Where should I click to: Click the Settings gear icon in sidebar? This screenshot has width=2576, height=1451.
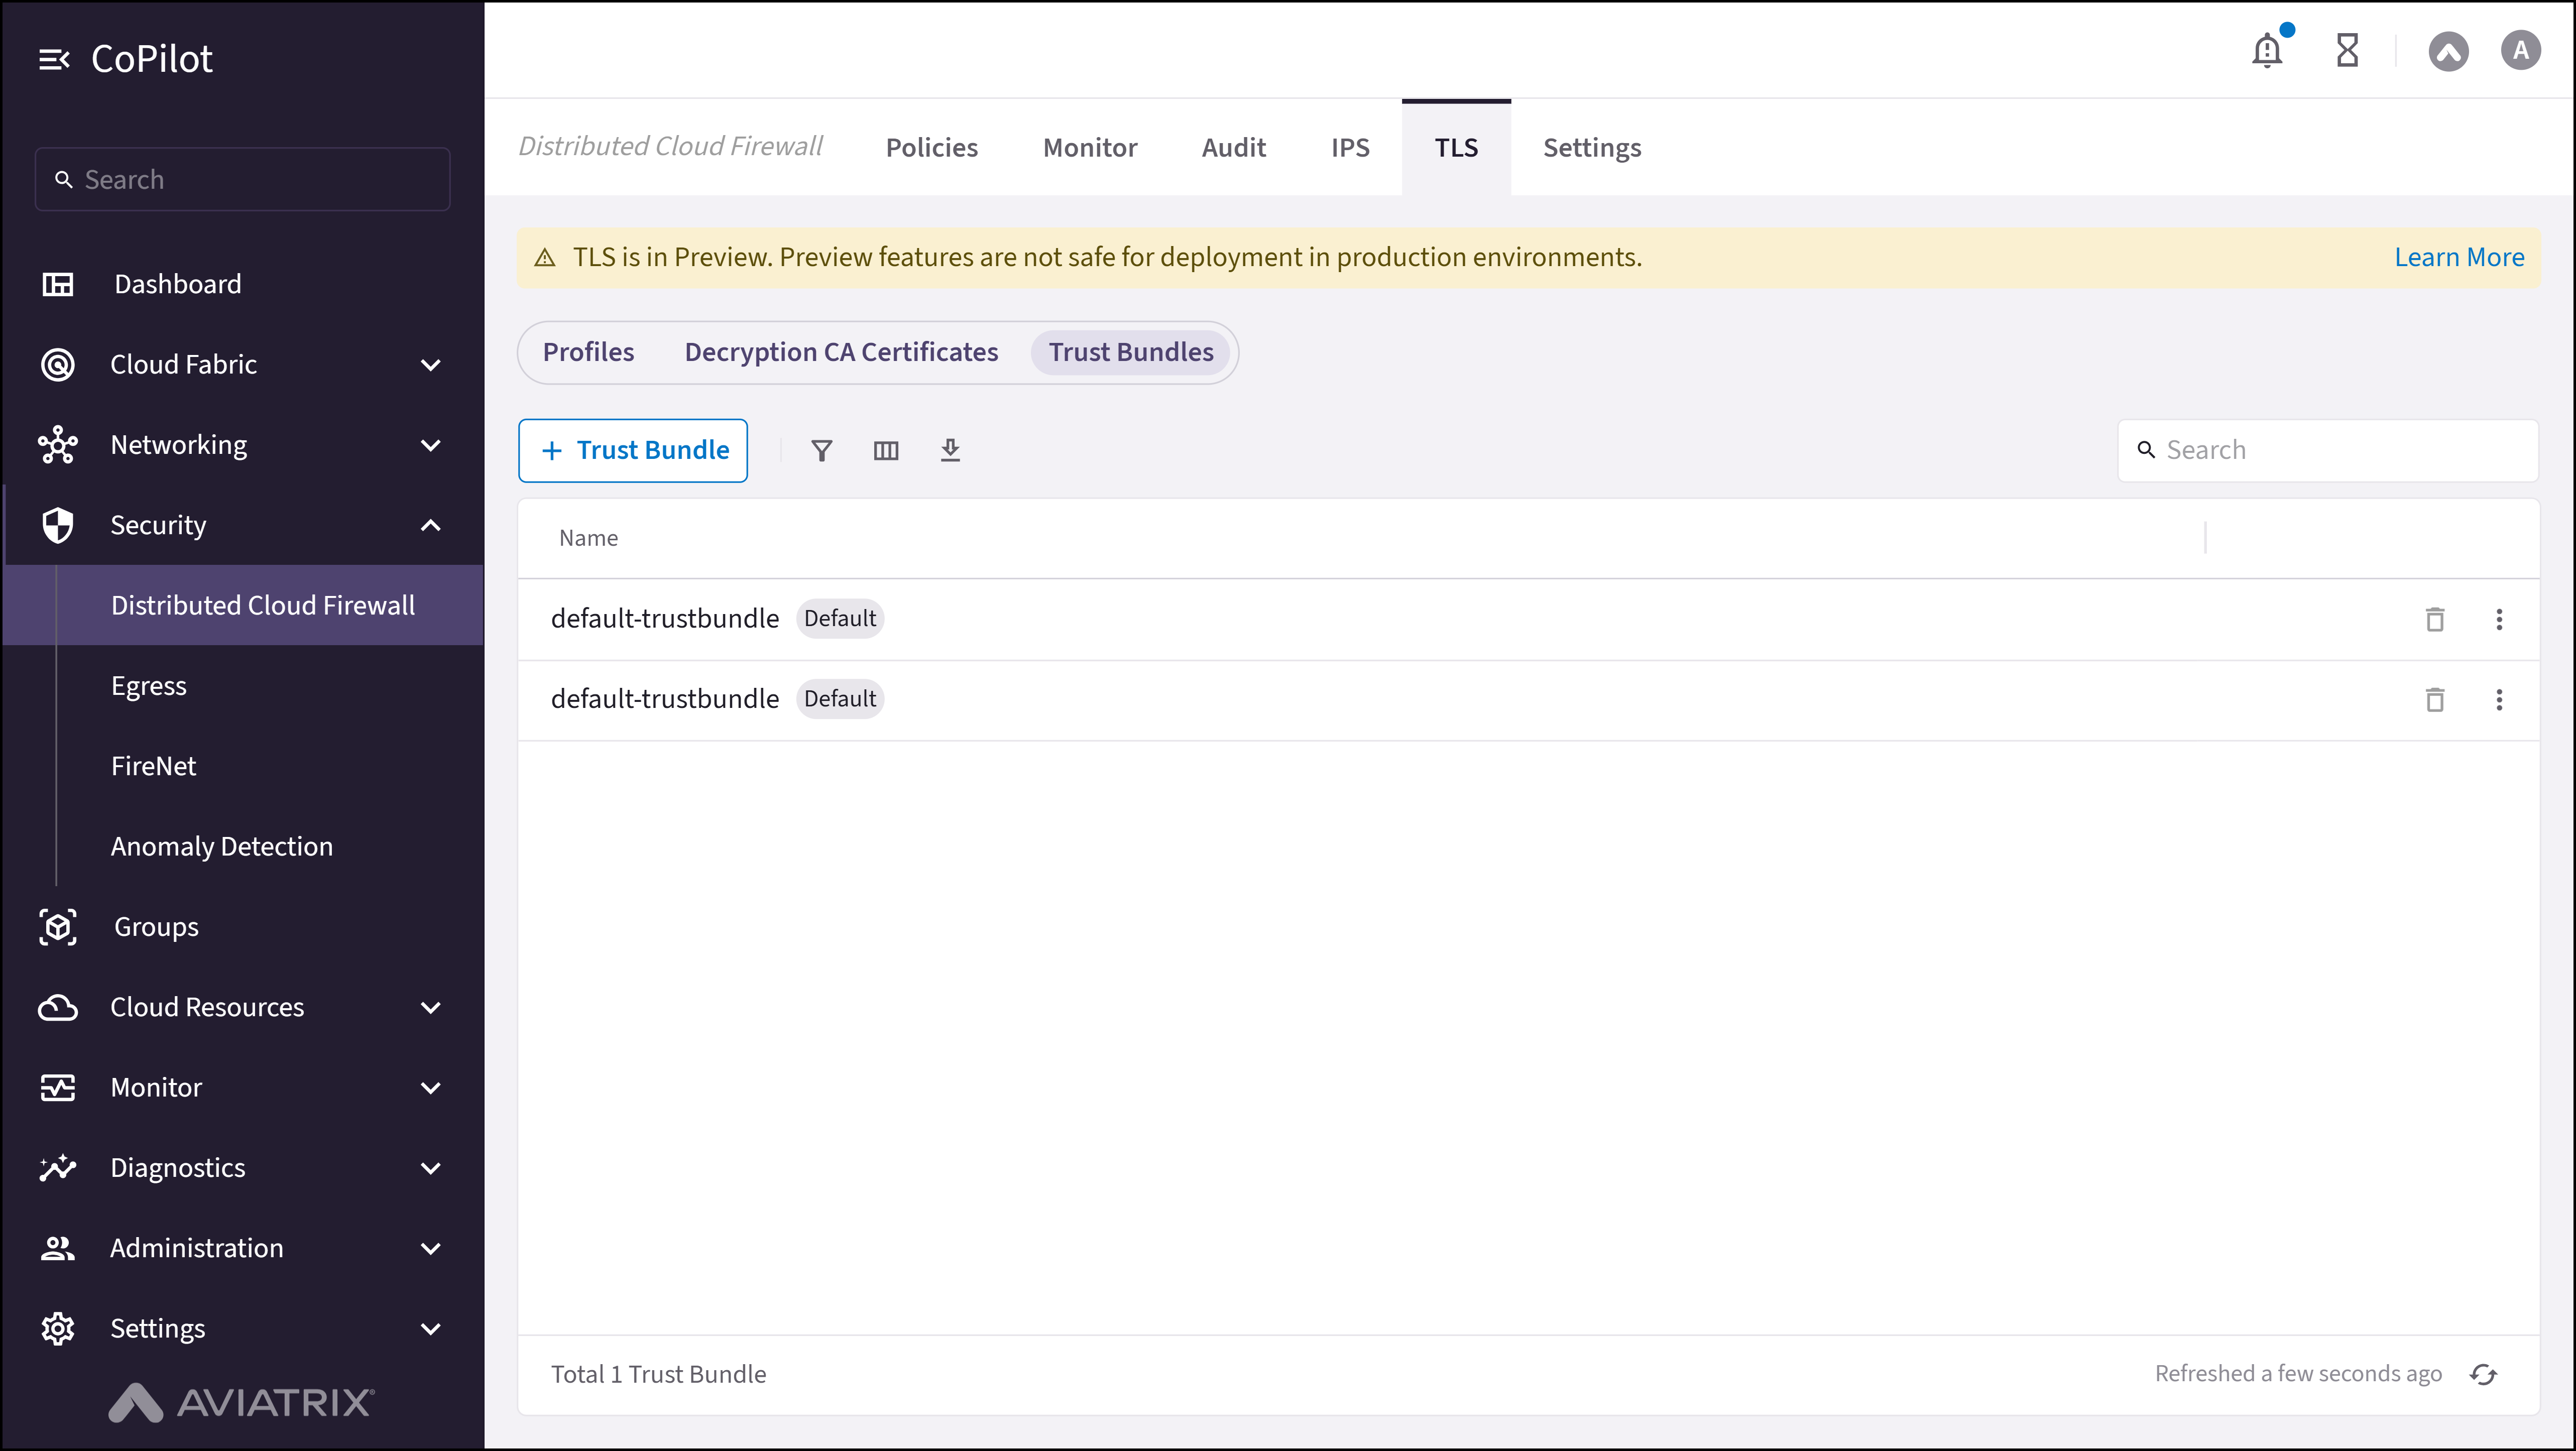click(58, 1329)
